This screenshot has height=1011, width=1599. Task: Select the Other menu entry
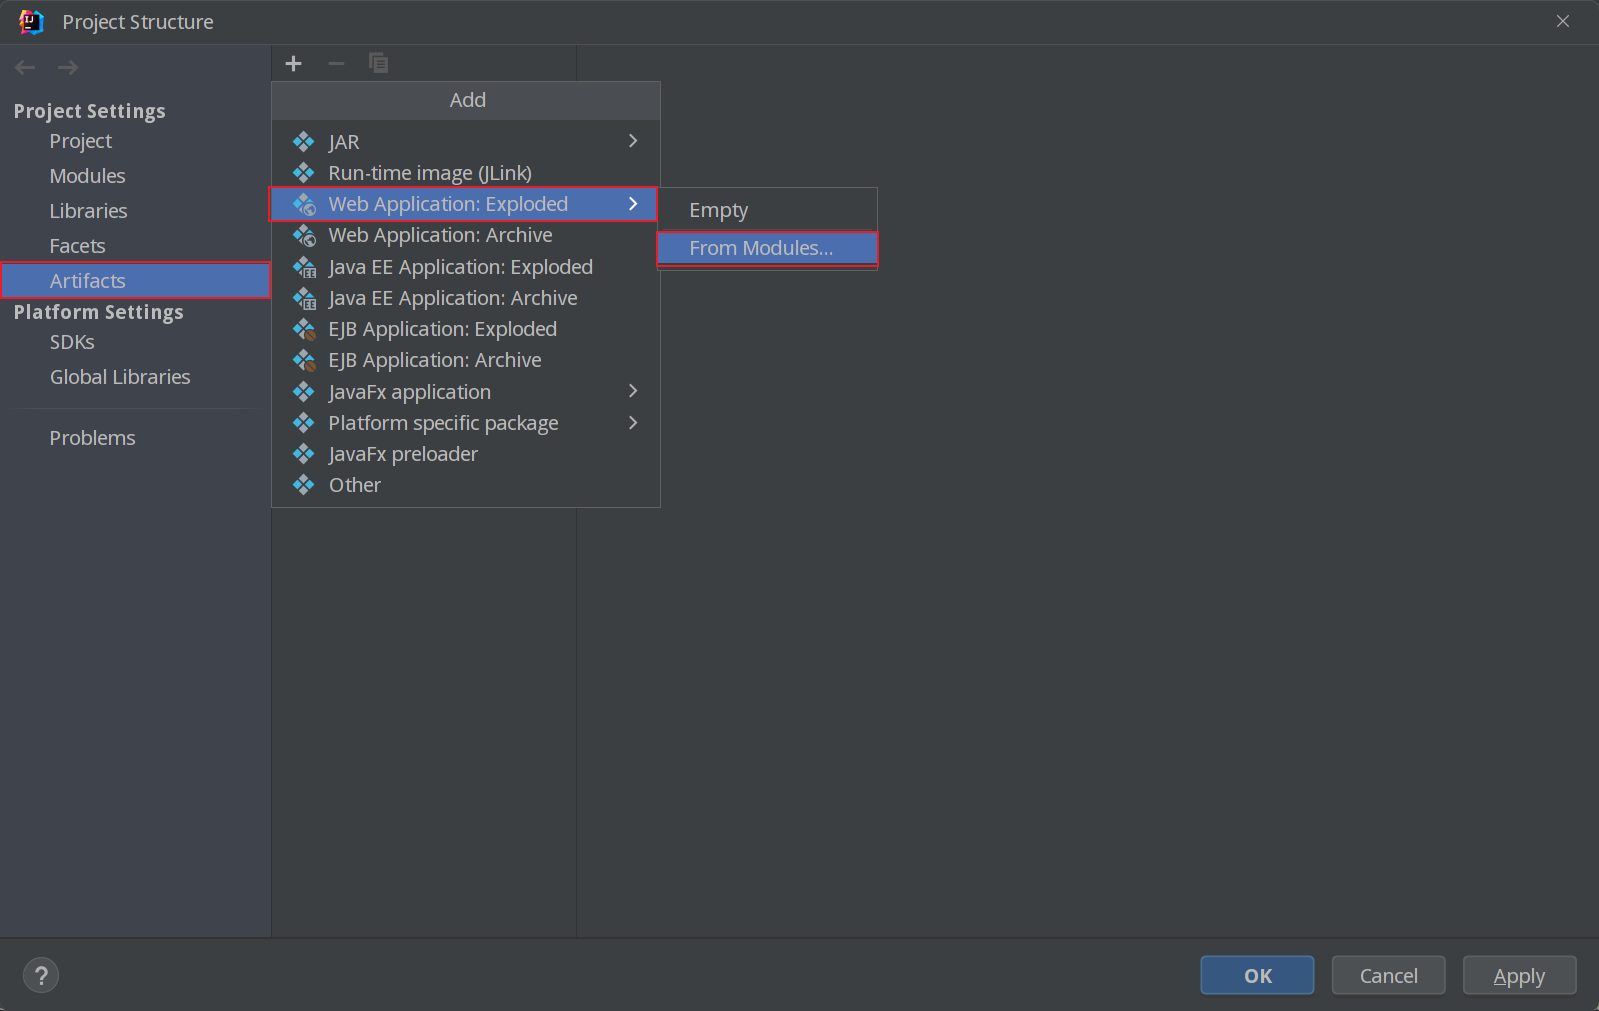pos(466,485)
